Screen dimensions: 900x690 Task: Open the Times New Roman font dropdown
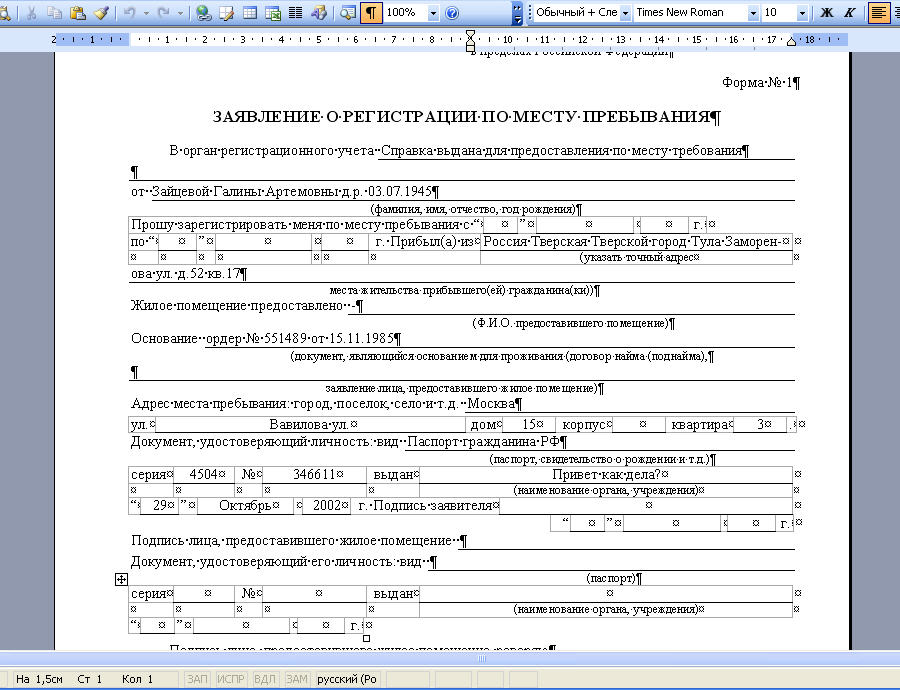click(753, 13)
